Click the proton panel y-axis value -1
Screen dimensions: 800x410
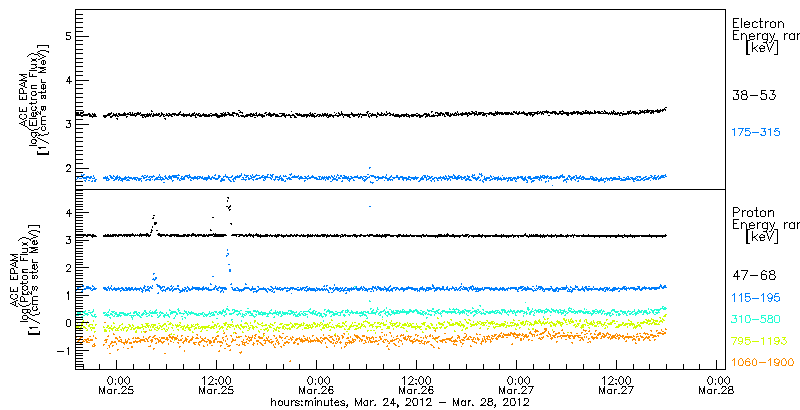coord(63,351)
